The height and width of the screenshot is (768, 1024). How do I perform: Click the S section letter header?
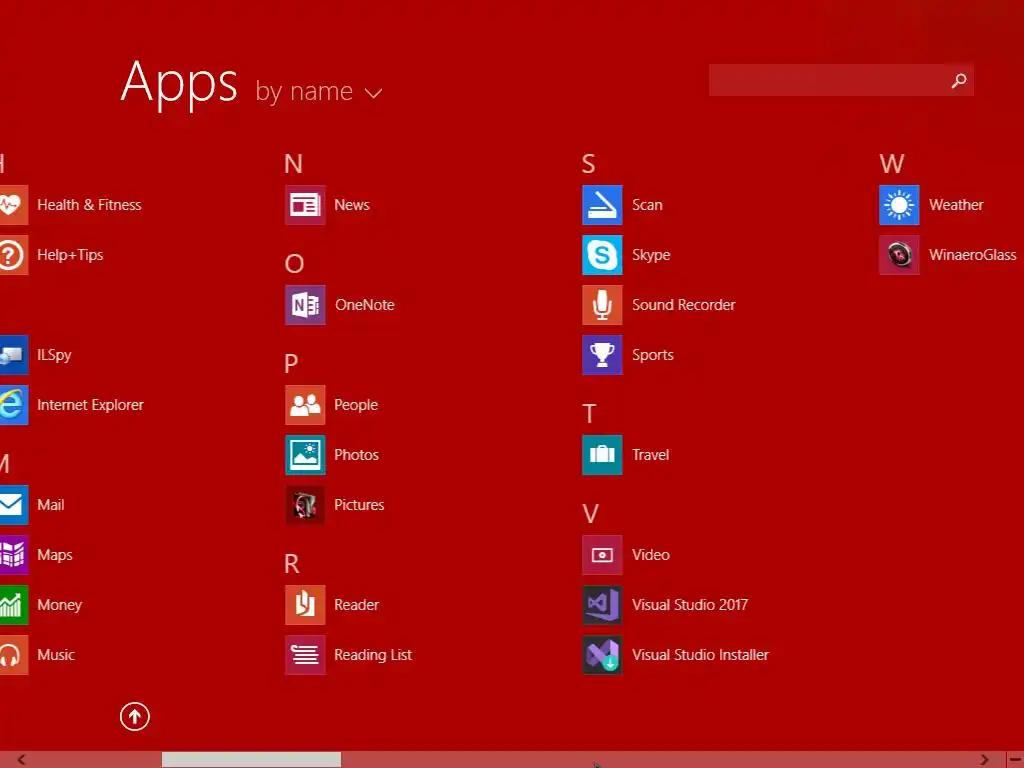588,163
